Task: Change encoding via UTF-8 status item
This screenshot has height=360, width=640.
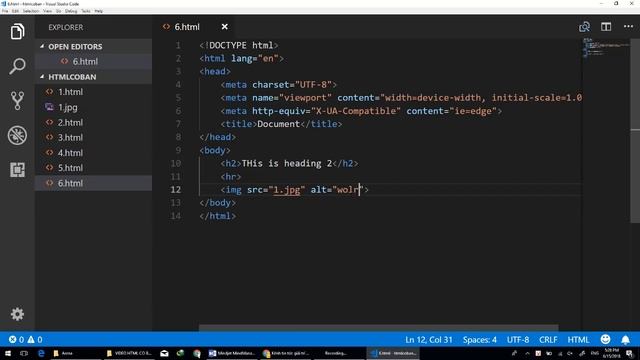Action: pyautogui.click(x=518, y=340)
